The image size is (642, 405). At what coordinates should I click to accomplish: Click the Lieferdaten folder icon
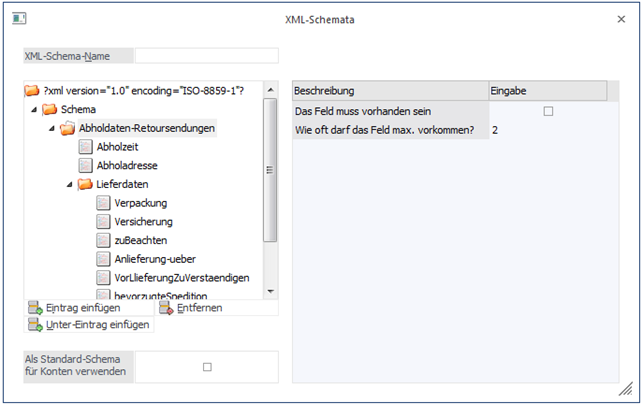(86, 184)
